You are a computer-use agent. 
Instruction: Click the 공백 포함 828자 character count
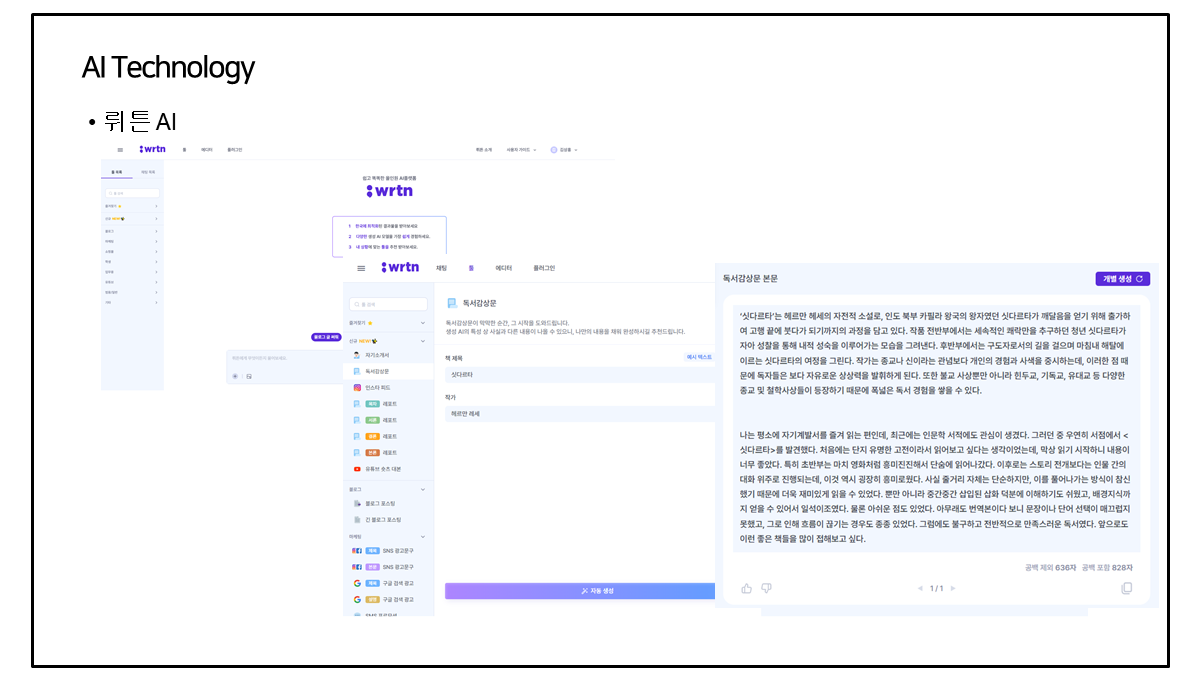(1109, 568)
